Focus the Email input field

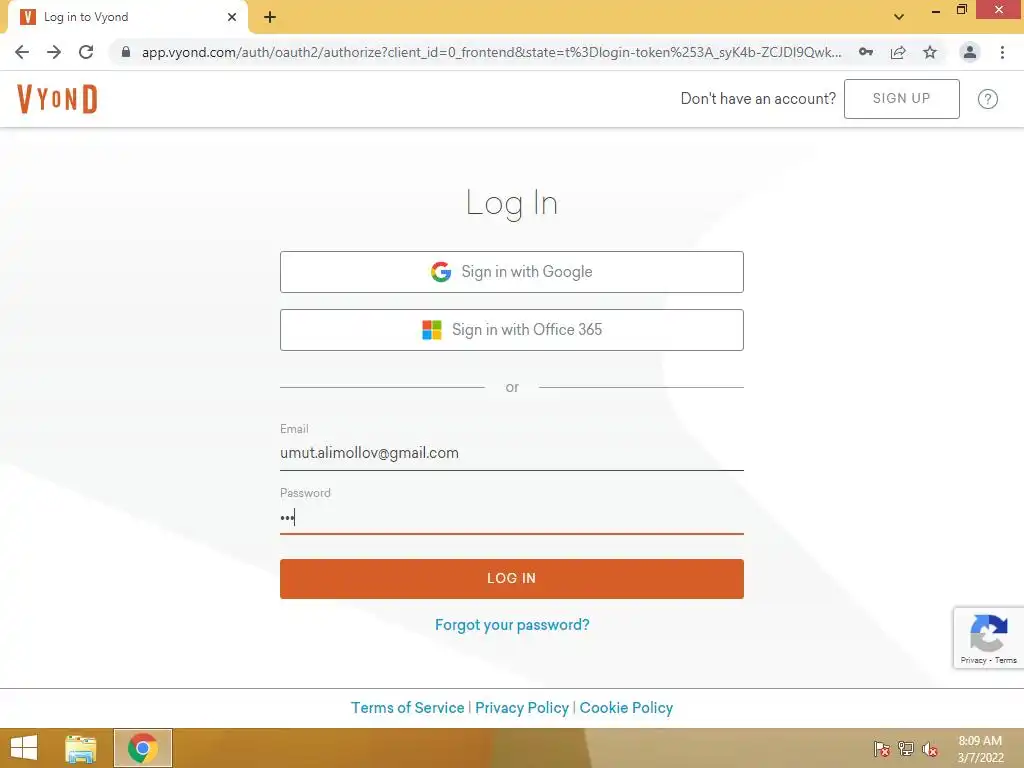pyautogui.click(x=512, y=453)
